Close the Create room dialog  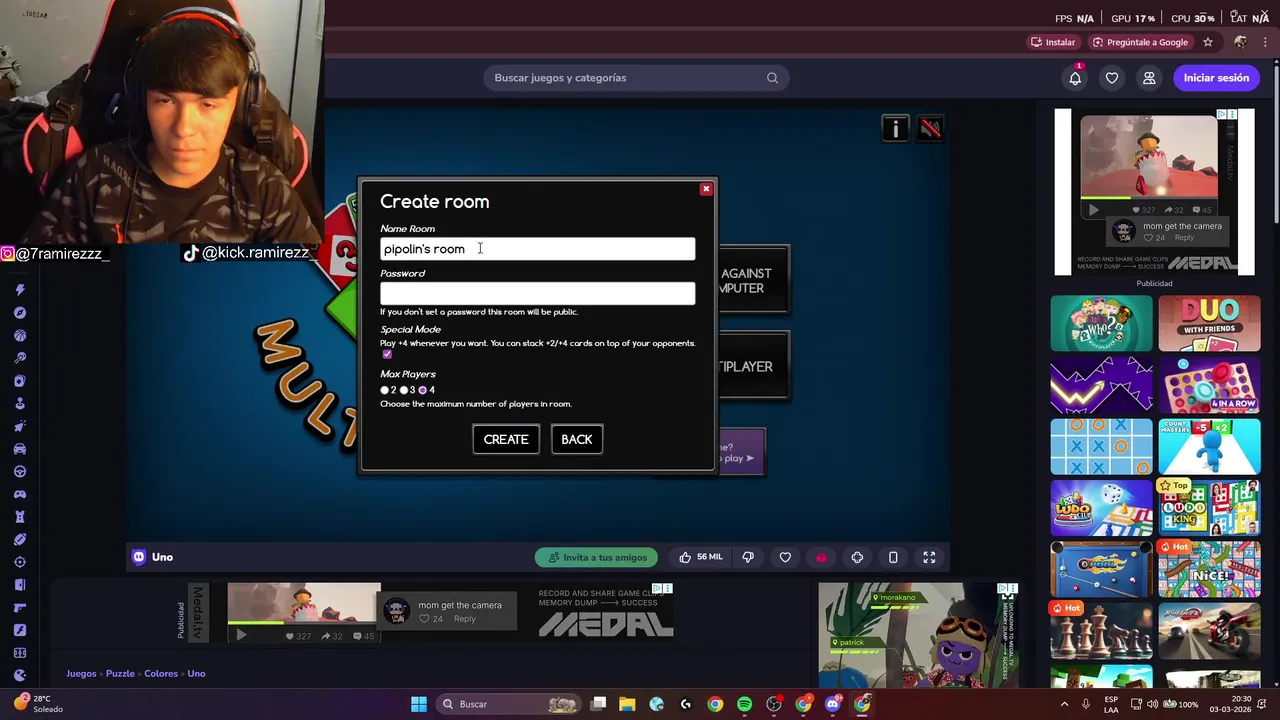pyautogui.click(x=706, y=189)
